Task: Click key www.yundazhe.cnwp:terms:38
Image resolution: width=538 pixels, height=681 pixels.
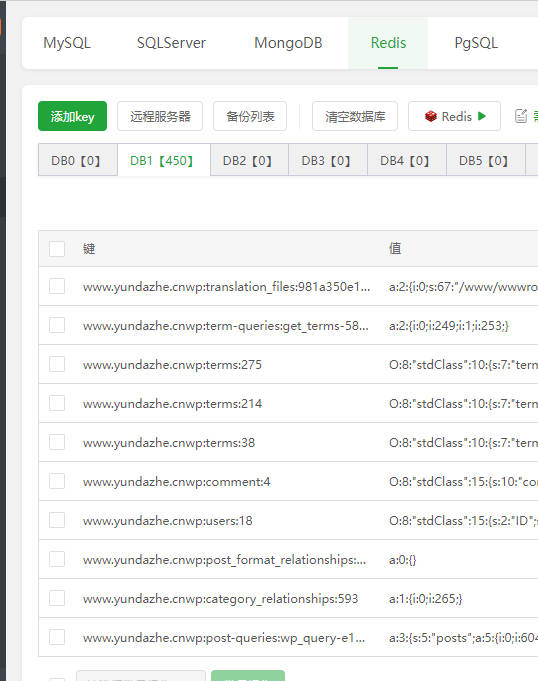Action: click(169, 443)
